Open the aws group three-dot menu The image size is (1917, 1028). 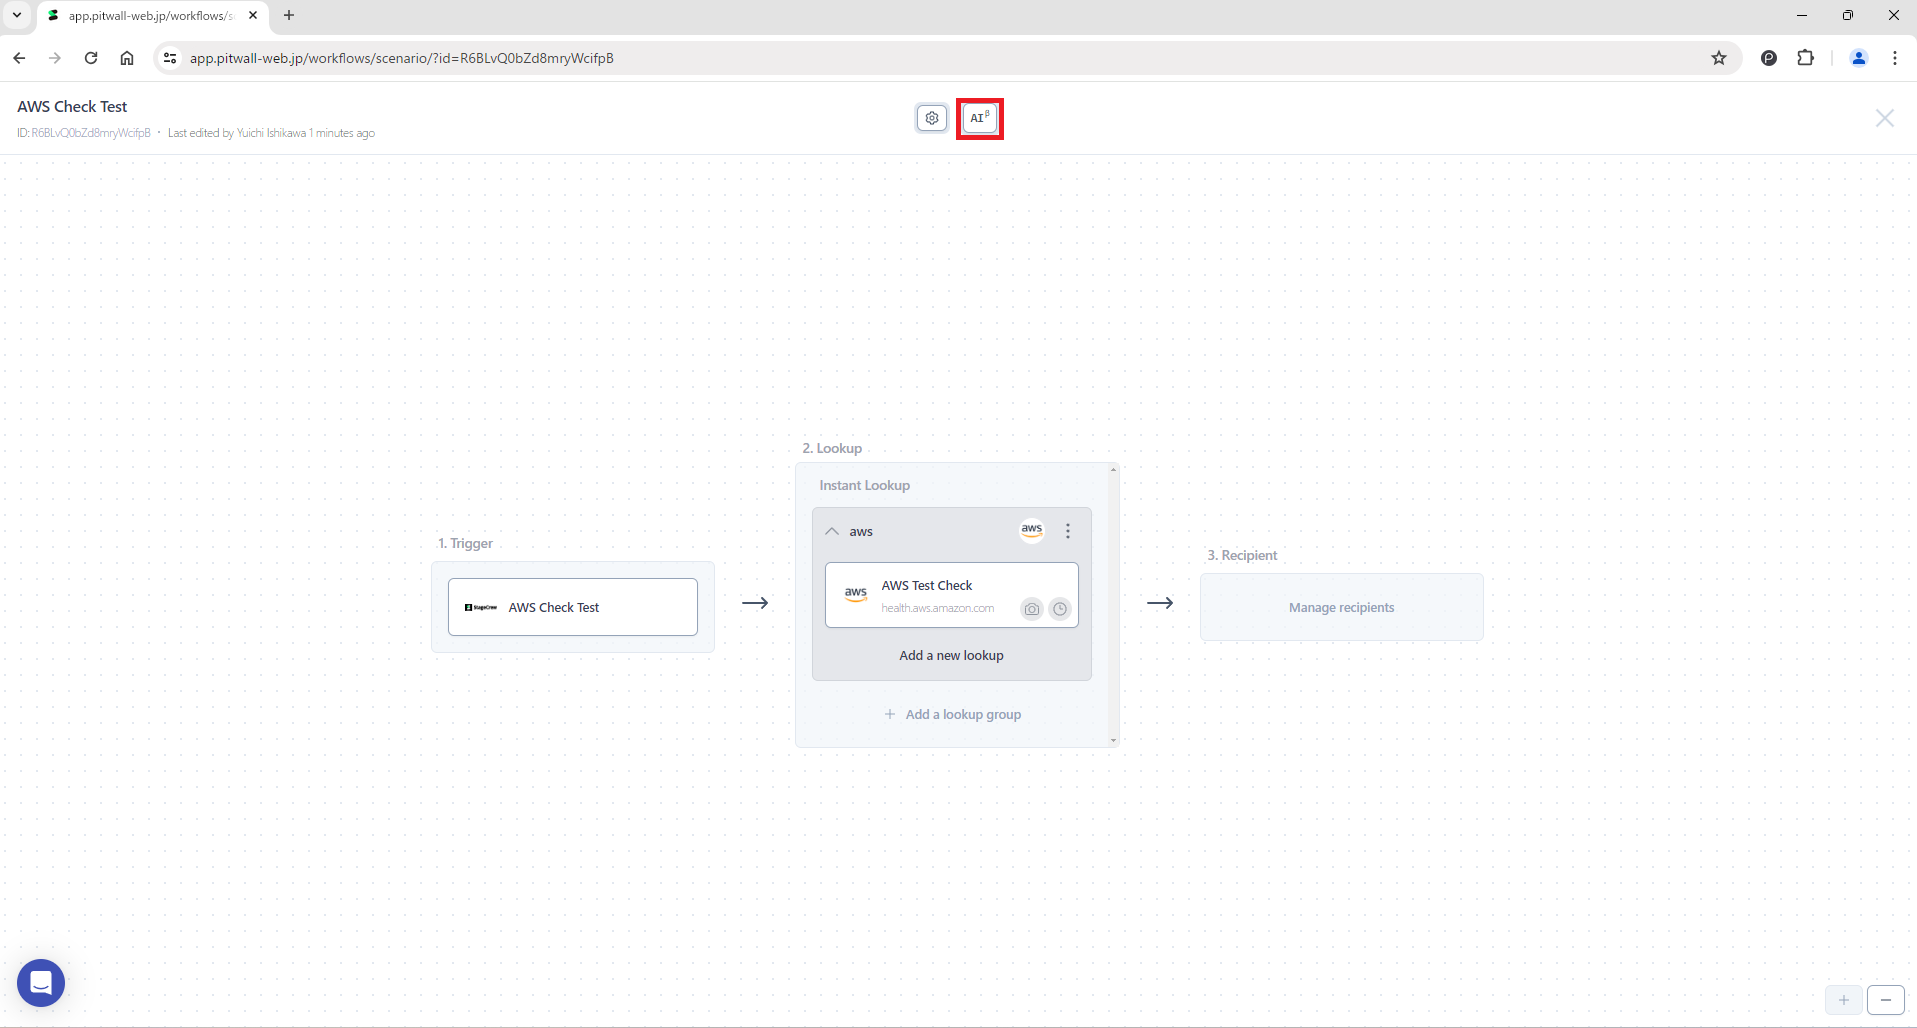click(x=1067, y=531)
